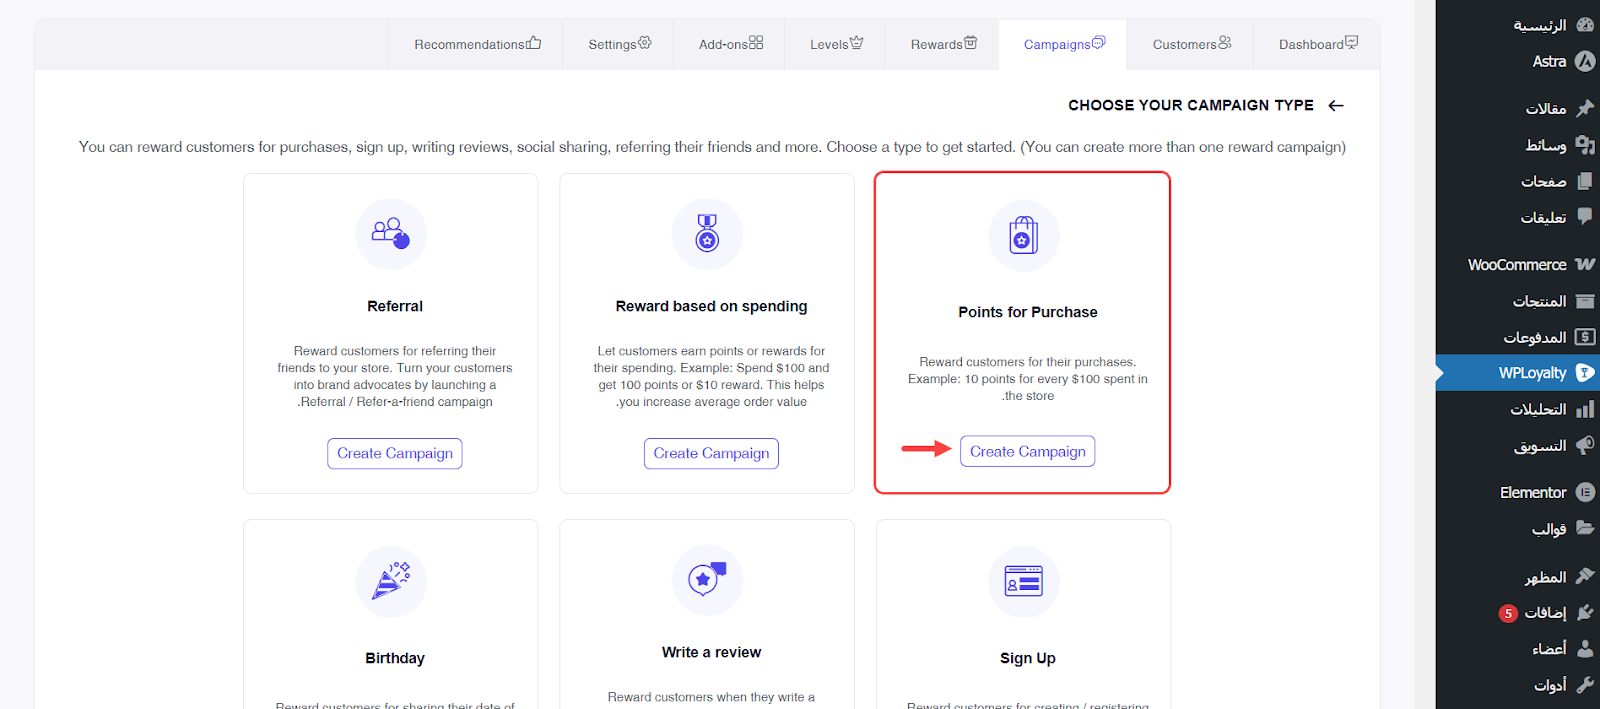
Task: Click the back arrow beside campaign type heading
Action: pyautogui.click(x=1336, y=105)
